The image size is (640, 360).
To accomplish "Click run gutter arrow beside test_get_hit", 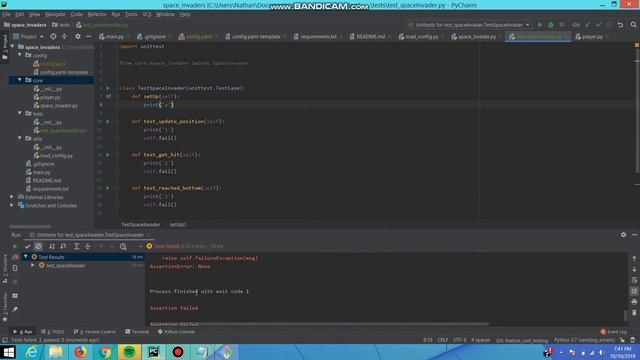I will point(108,155).
